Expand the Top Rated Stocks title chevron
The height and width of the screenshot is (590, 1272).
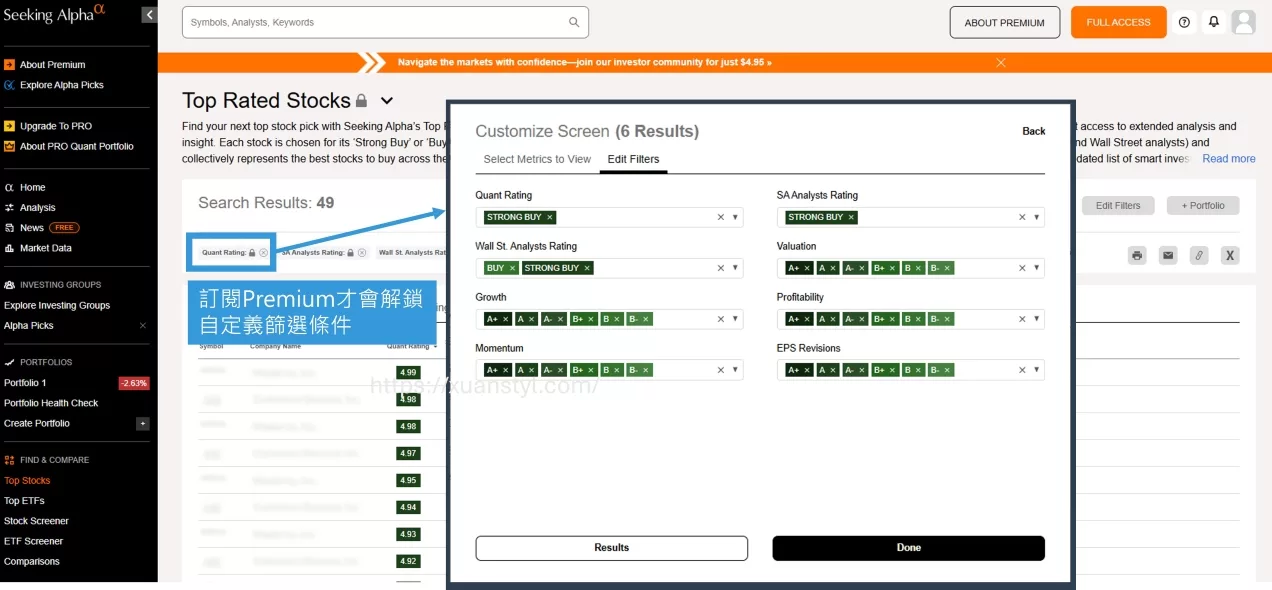tap(387, 101)
